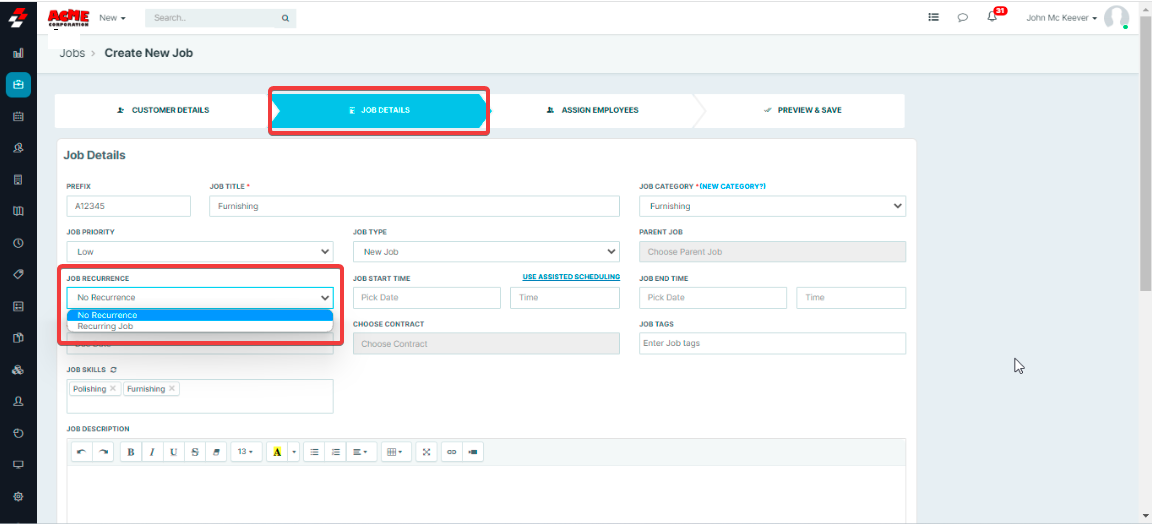Screen dimensions: 1152x524
Task: Click the Job Title field
Action: [414, 207]
